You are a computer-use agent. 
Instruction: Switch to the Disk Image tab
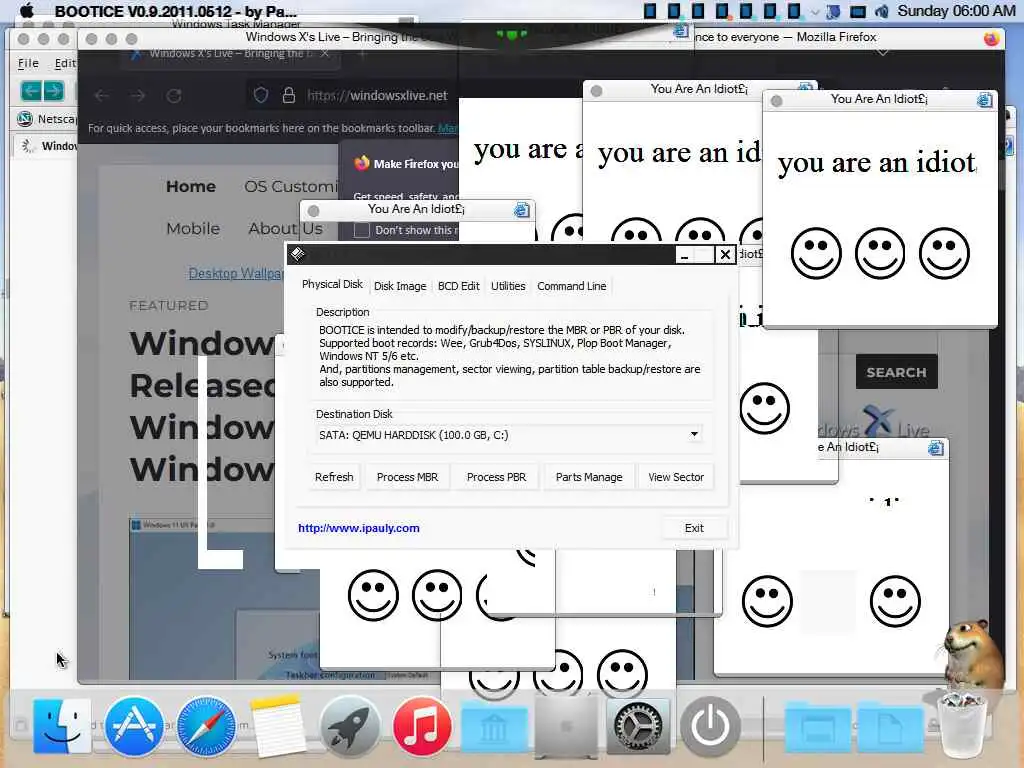tap(400, 286)
